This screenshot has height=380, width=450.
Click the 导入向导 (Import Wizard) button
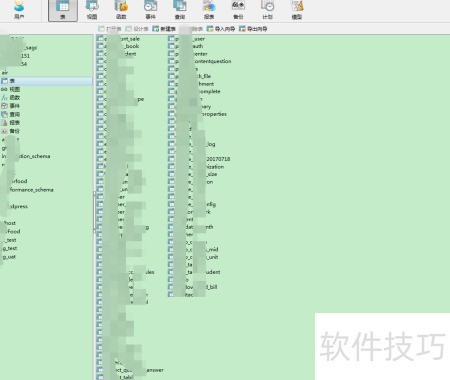point(221,29)
